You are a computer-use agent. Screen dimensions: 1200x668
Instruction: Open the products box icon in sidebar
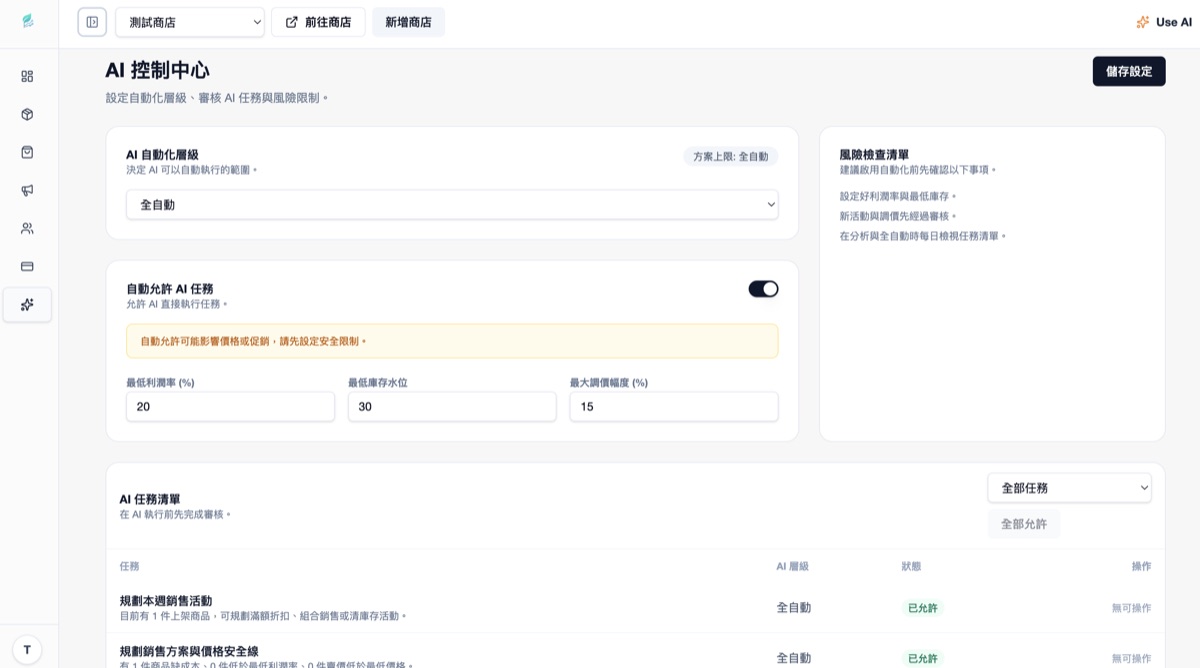27,114
